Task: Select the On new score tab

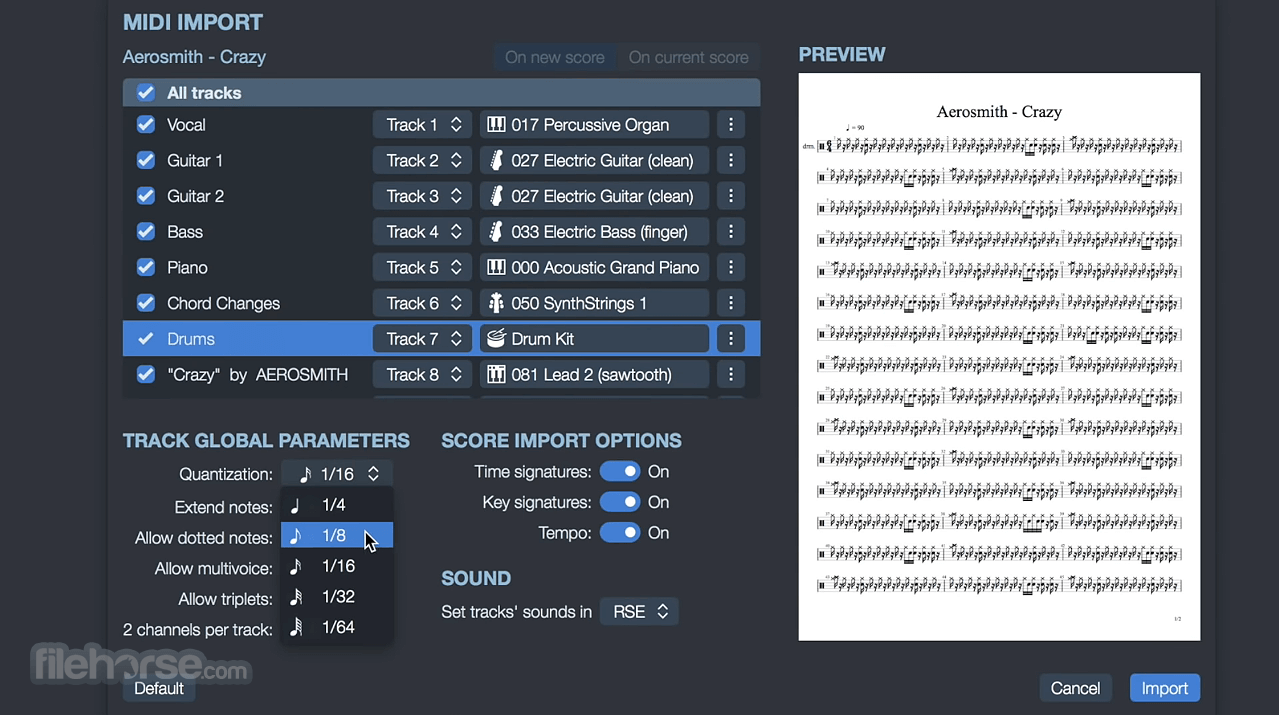Action: click(555, 58)
